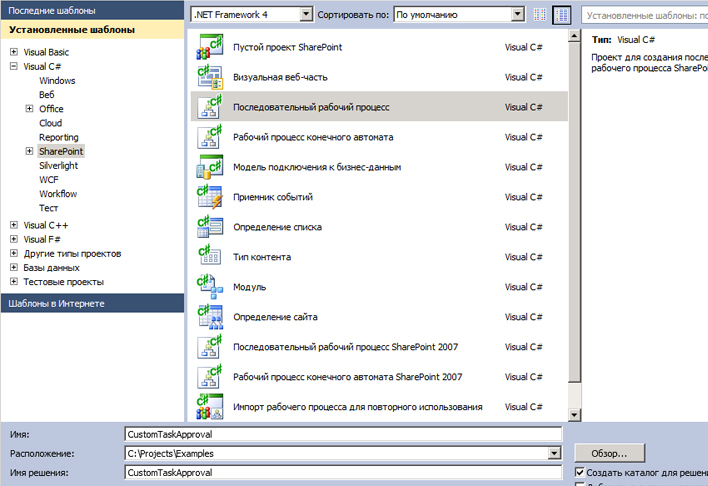Viewport: 708px width, 486px height.
Task: Select Последовательный рабочий процесс SharePoint 2007 icon
Action: pyautogui.click(x=210, y=347)
